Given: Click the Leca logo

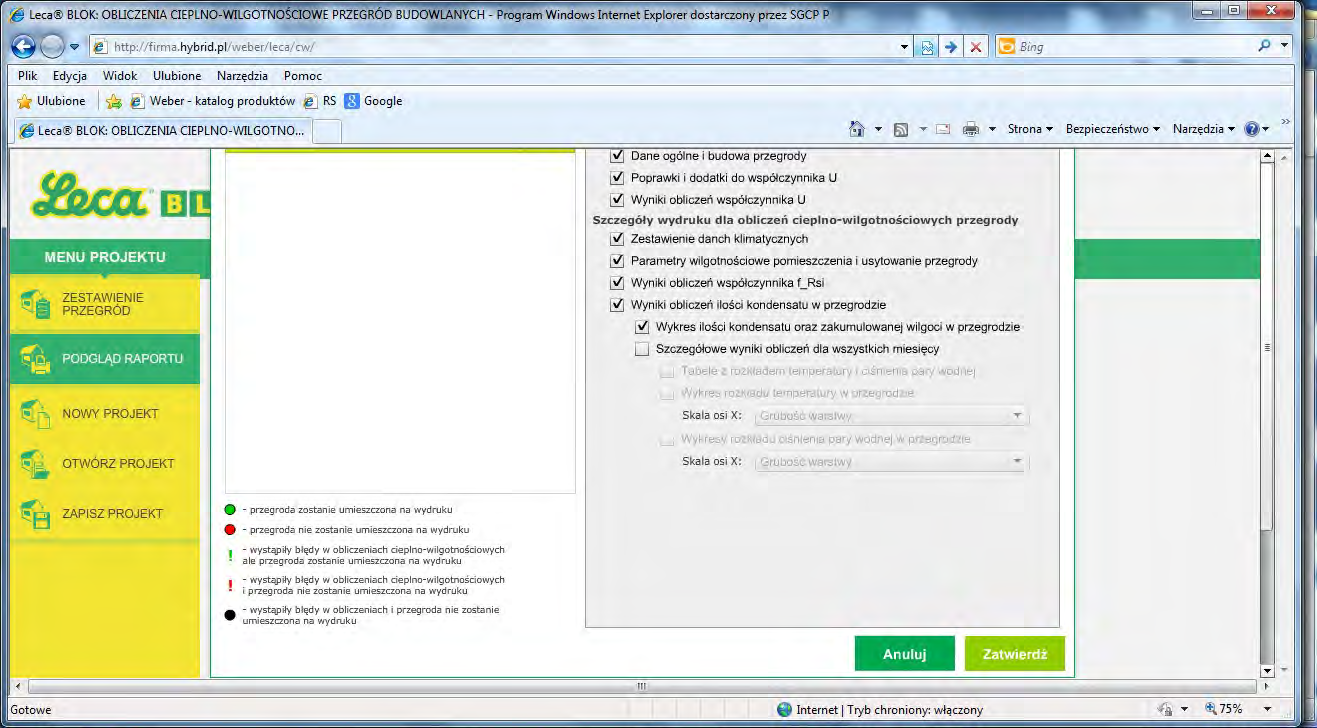Looking at the screenshot, I should [x=91, y=195].
